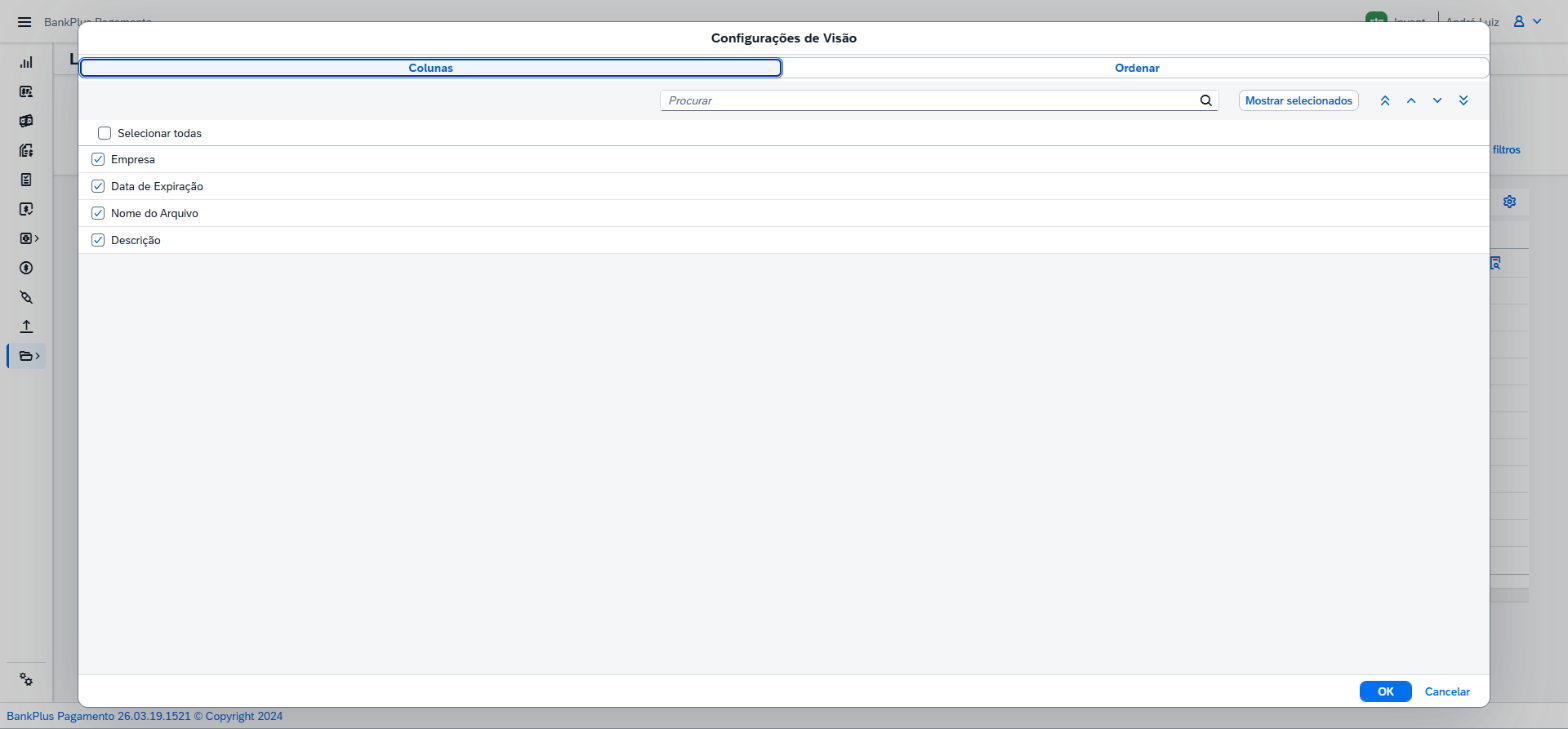1568x729 pixels.
Task: Uncheck the Nome do Arquivo checkbox
Action: [x=98, y=213]
